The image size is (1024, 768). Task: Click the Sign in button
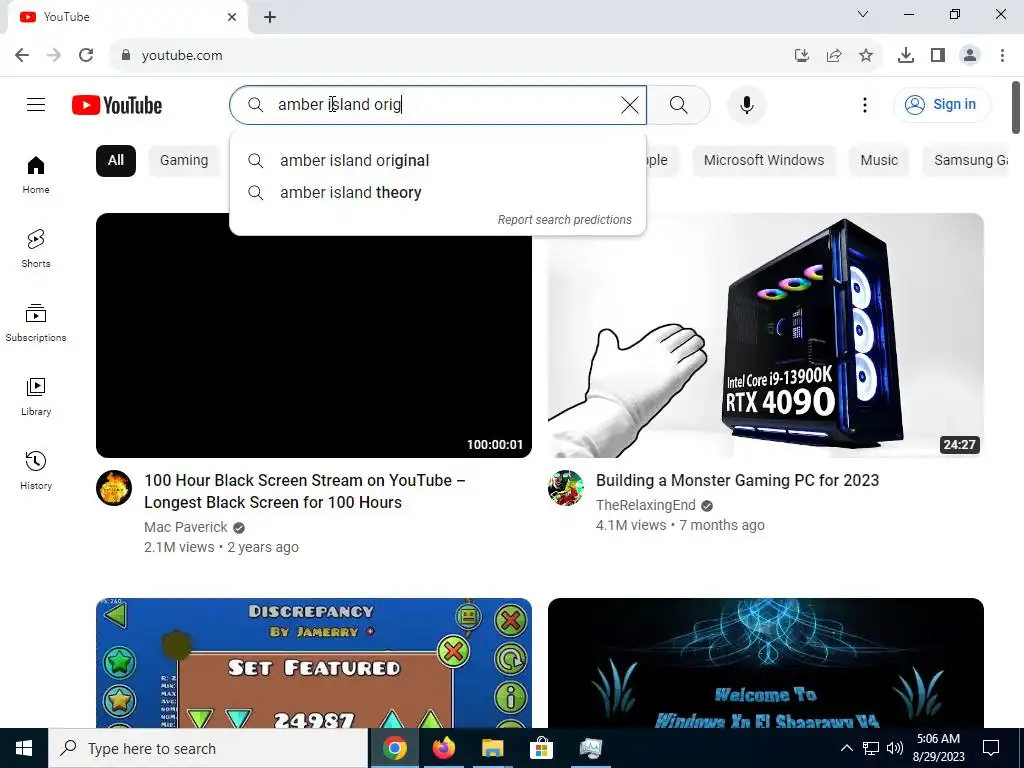942,104
